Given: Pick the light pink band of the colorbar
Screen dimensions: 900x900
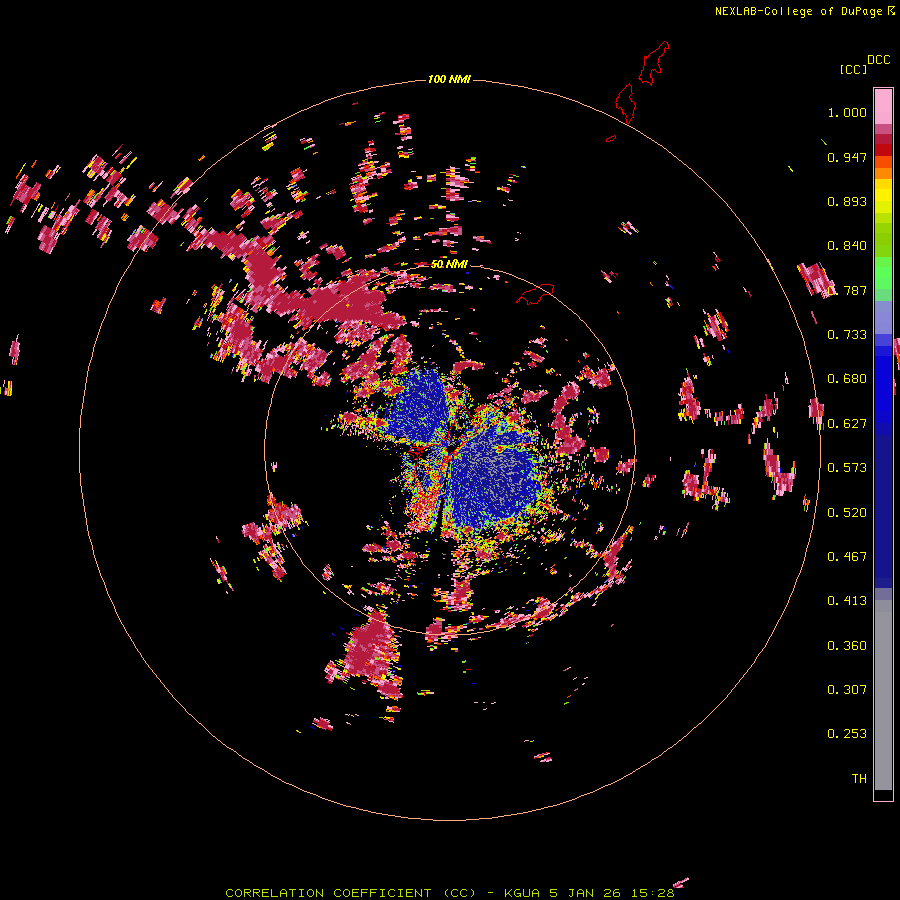Looking at the screenshot, I should 883,106.
